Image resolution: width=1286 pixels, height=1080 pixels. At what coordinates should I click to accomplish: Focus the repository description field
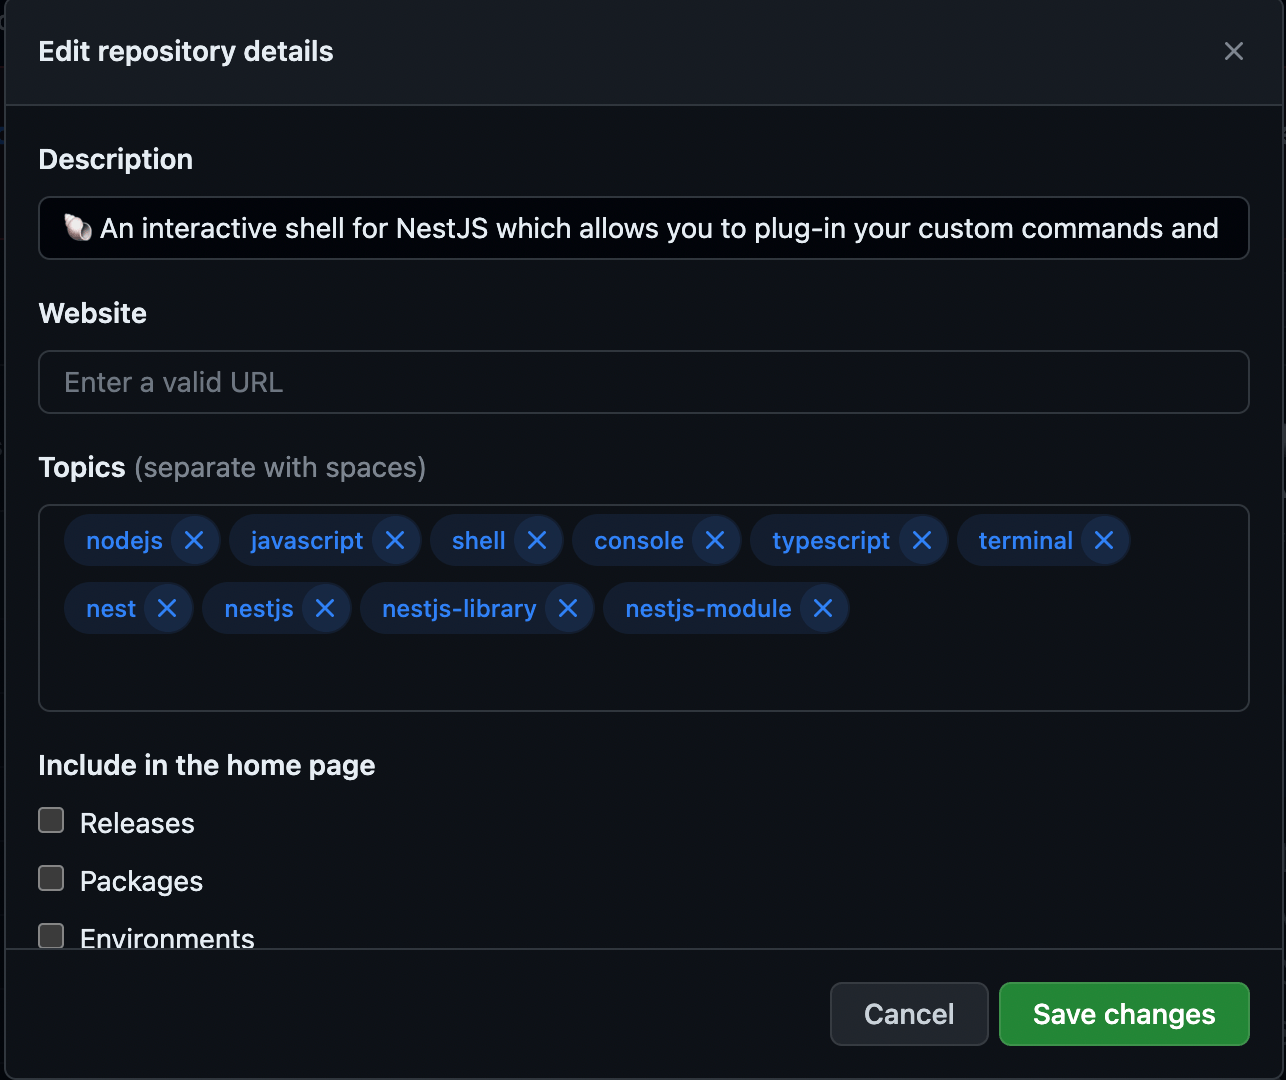644,228
